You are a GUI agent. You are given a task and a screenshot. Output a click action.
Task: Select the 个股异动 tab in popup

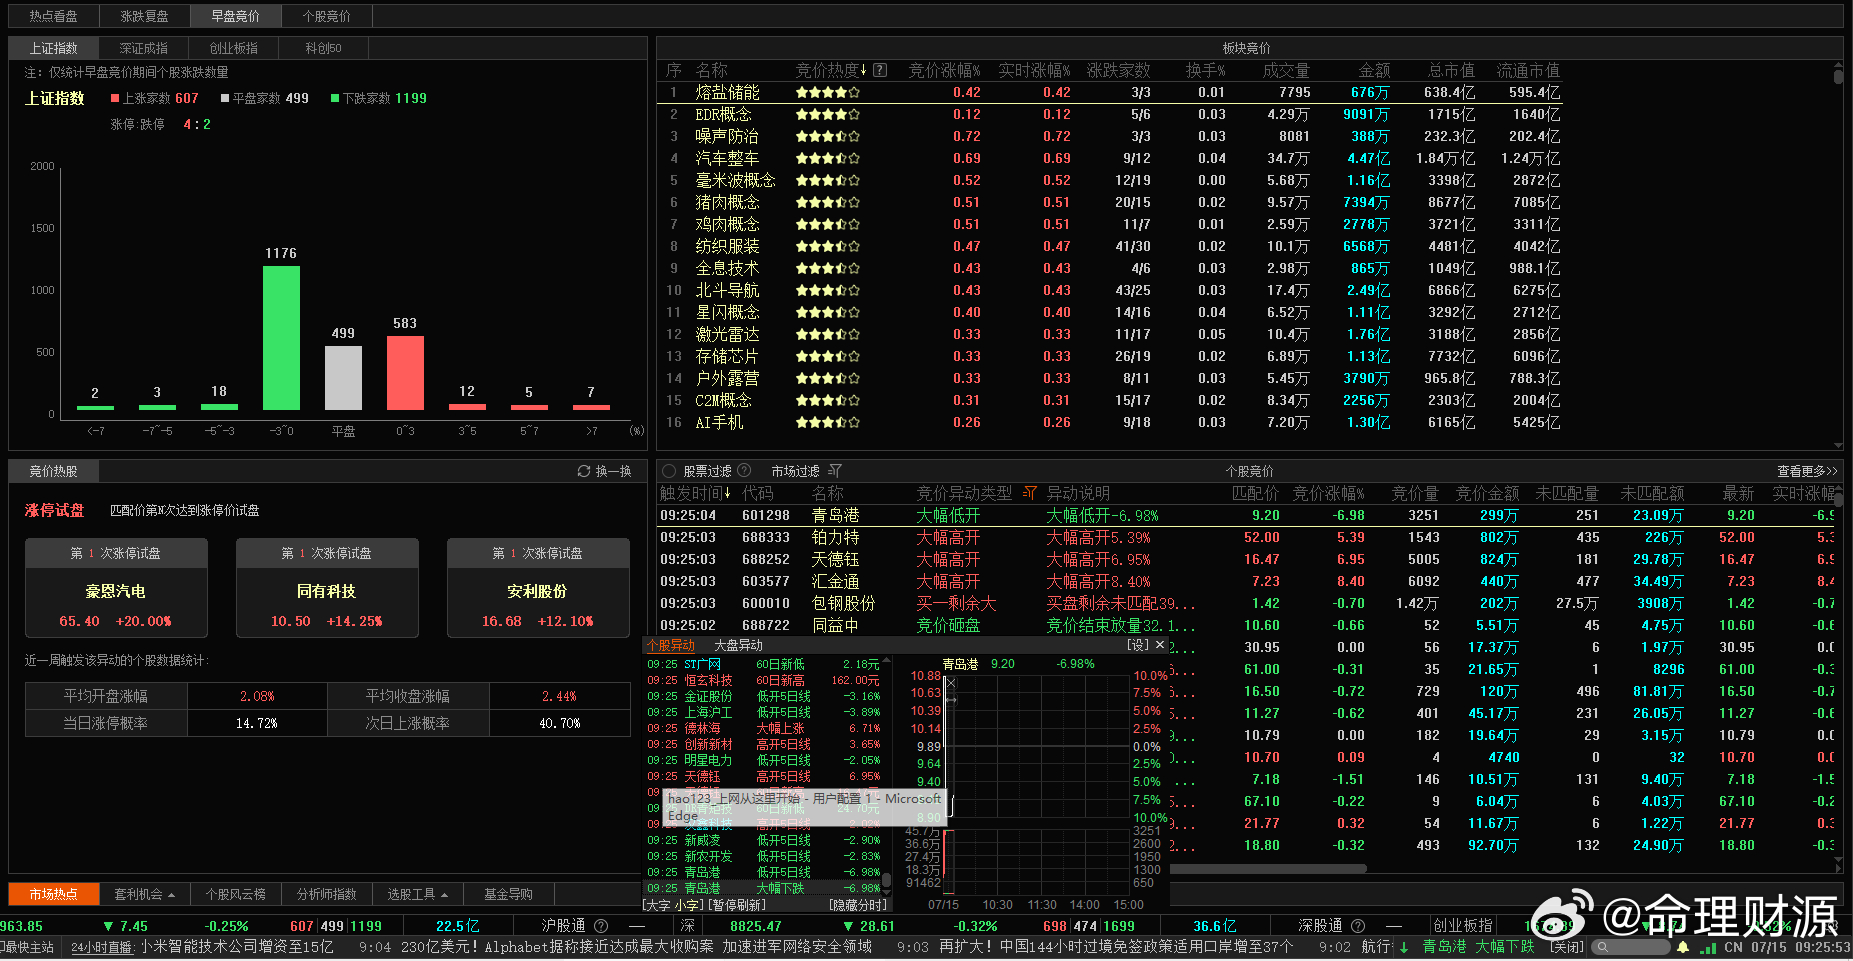click(x=670, y=645)
